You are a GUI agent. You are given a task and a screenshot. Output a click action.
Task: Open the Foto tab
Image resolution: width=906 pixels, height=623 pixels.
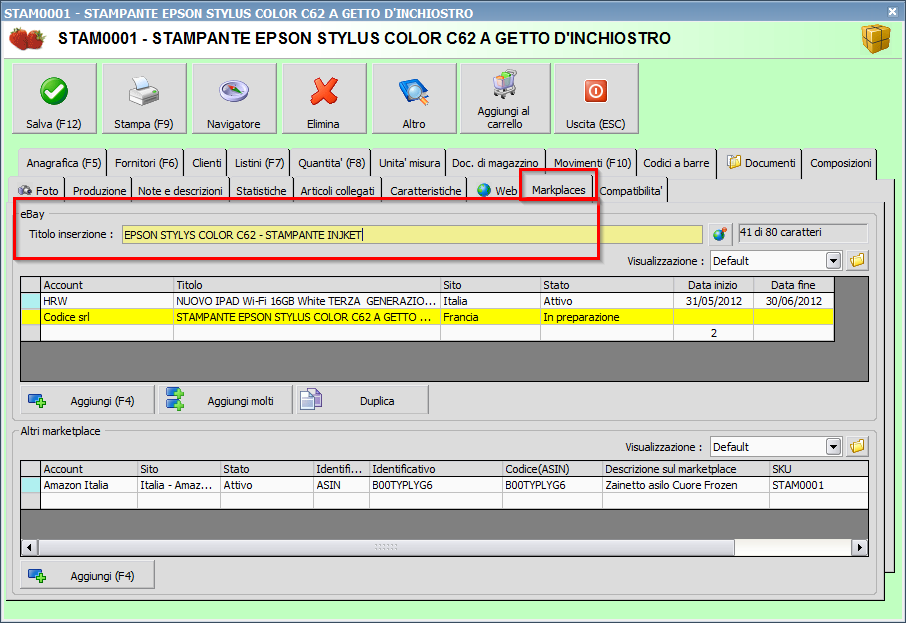38,190
